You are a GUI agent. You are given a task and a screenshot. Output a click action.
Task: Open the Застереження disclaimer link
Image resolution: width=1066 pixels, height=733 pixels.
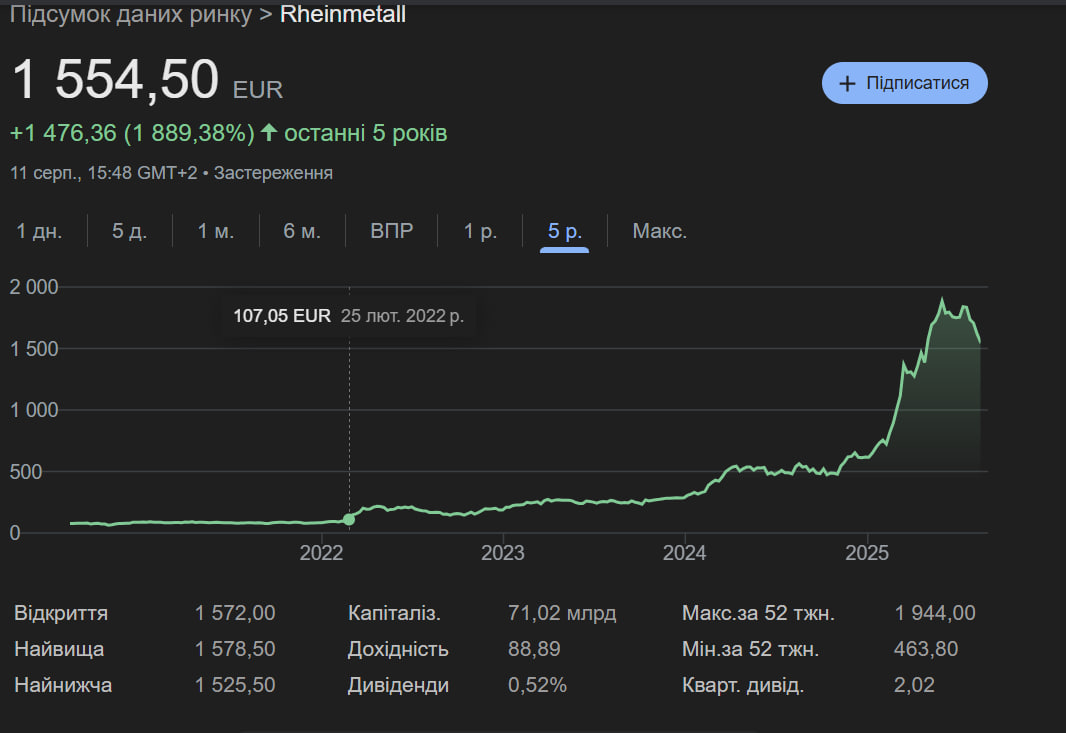(x=273, y=173)
